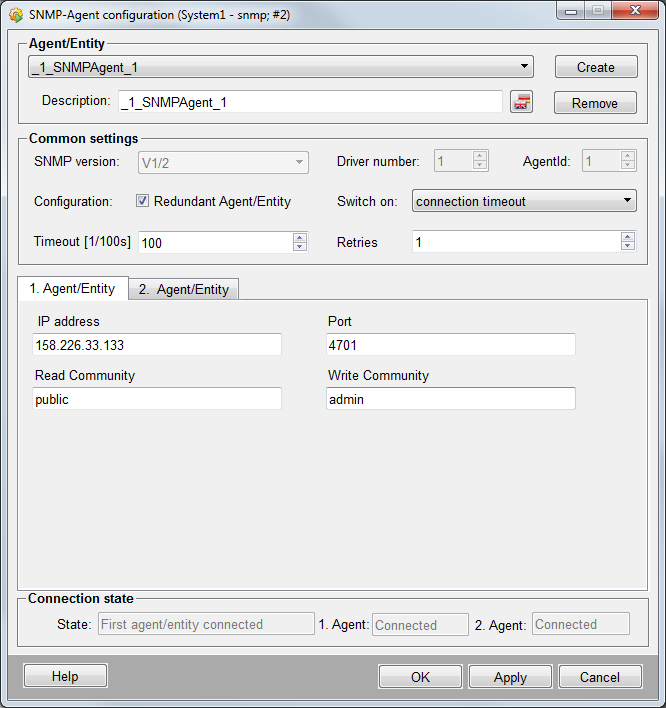Confirm settings with OK button
The height and width of the screenshot is (708, 666).
(x=420, y=677)
